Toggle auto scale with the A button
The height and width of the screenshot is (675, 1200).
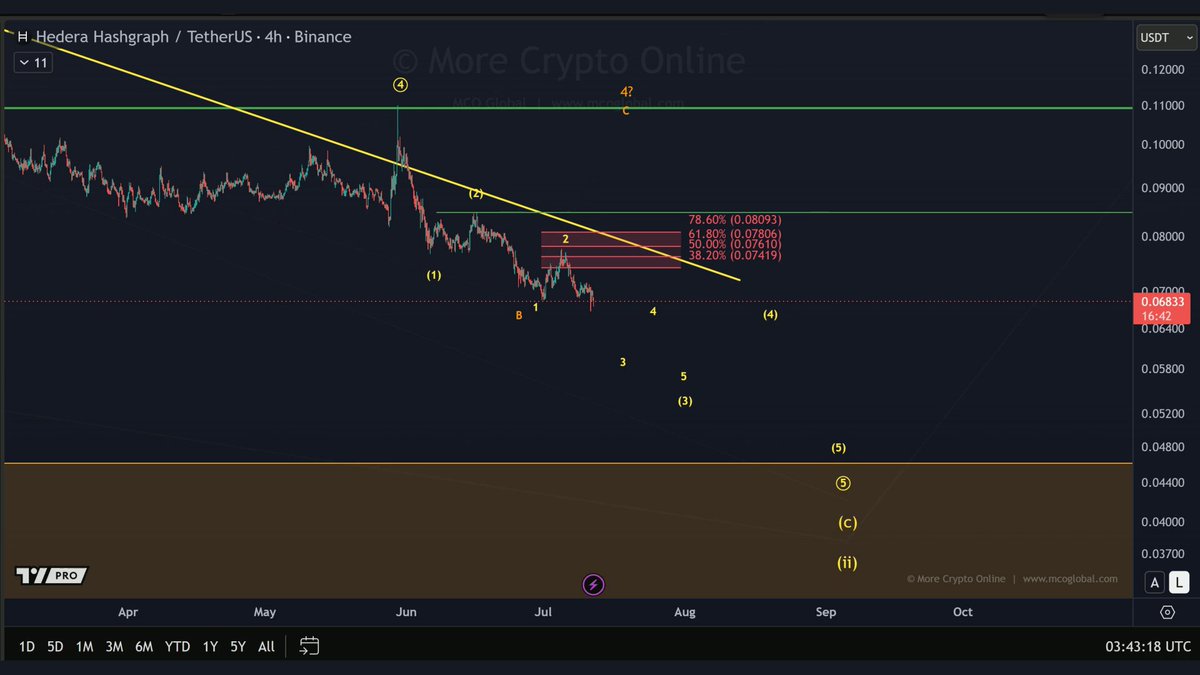coord(1155,582)
